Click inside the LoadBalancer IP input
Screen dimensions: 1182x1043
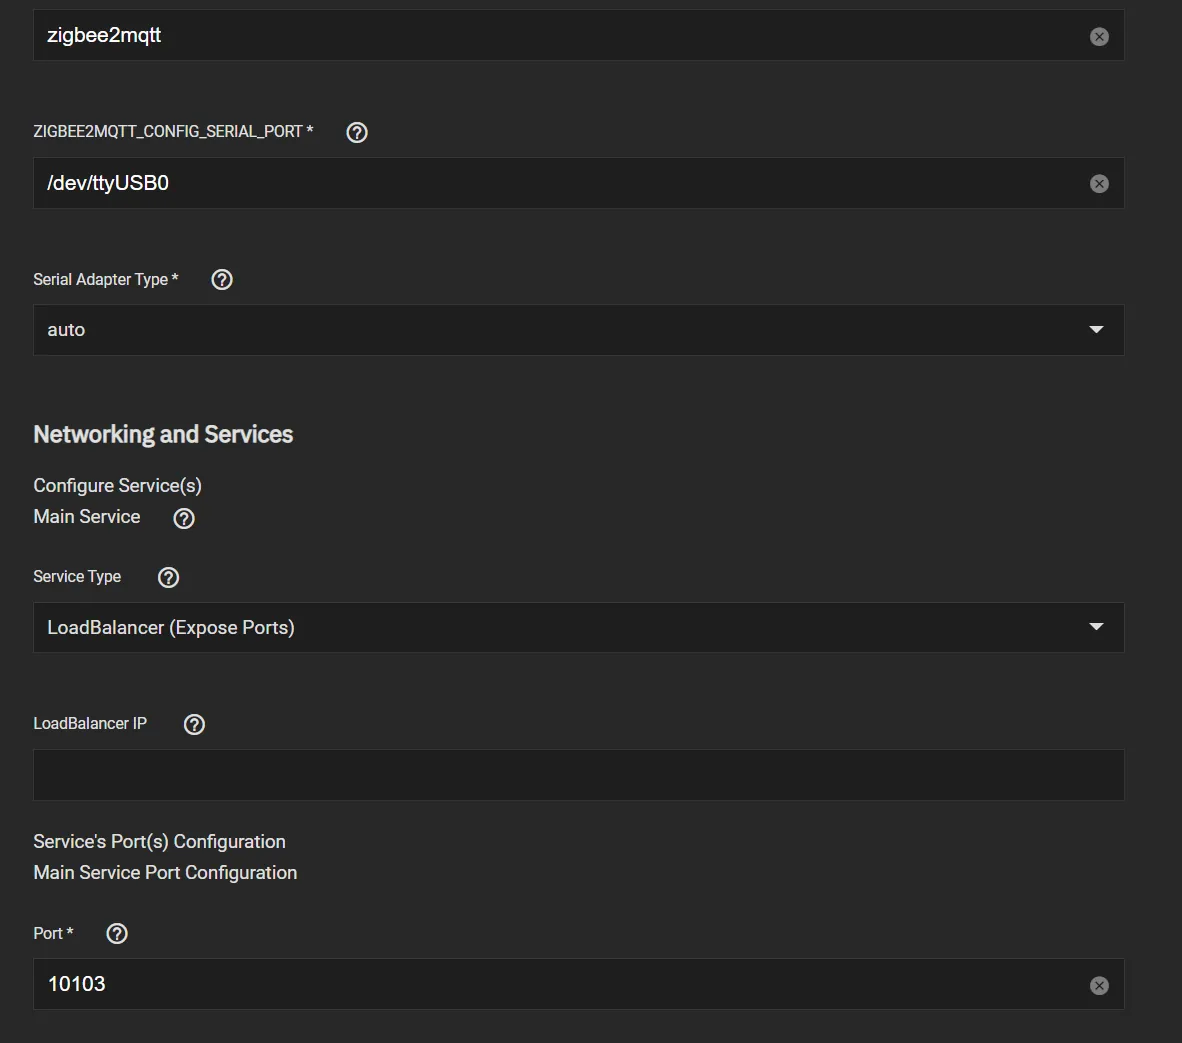point(578,775)
